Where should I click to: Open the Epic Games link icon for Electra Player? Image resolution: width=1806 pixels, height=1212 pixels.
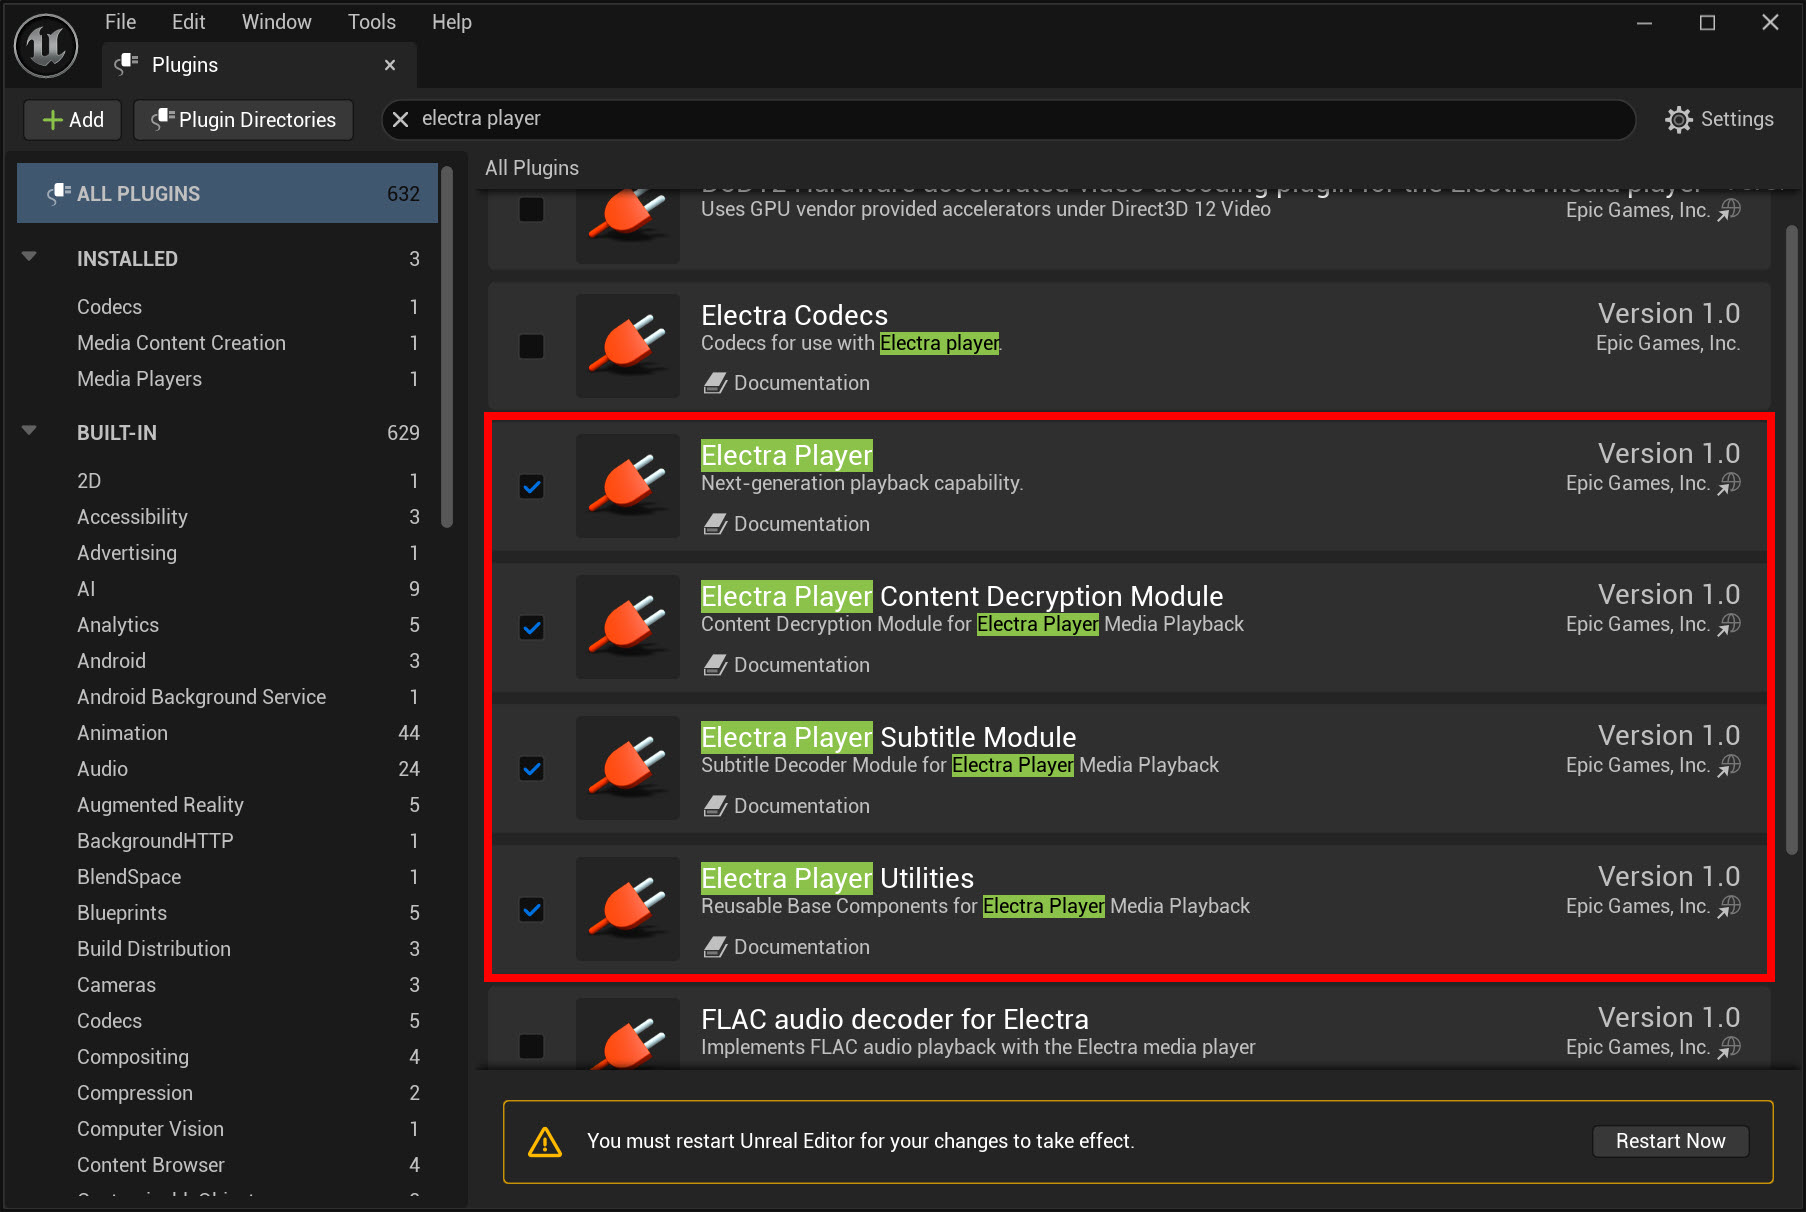[1729, 484]
